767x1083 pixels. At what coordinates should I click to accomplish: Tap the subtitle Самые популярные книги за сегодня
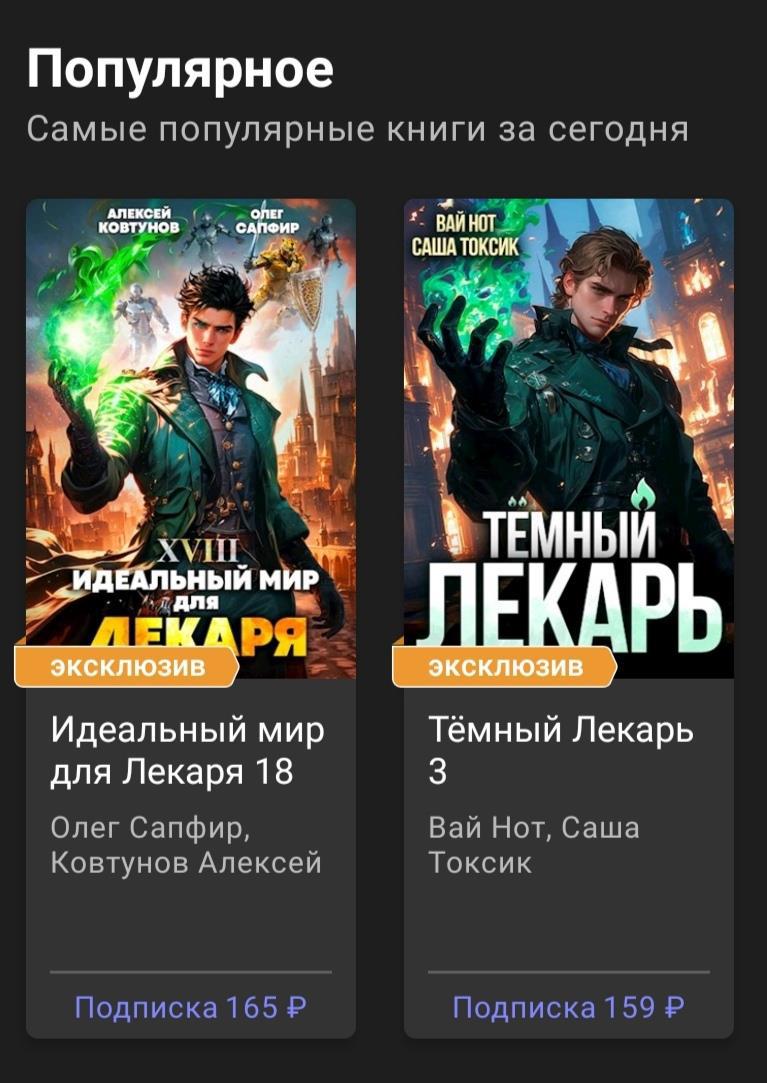tap(357, 129)
